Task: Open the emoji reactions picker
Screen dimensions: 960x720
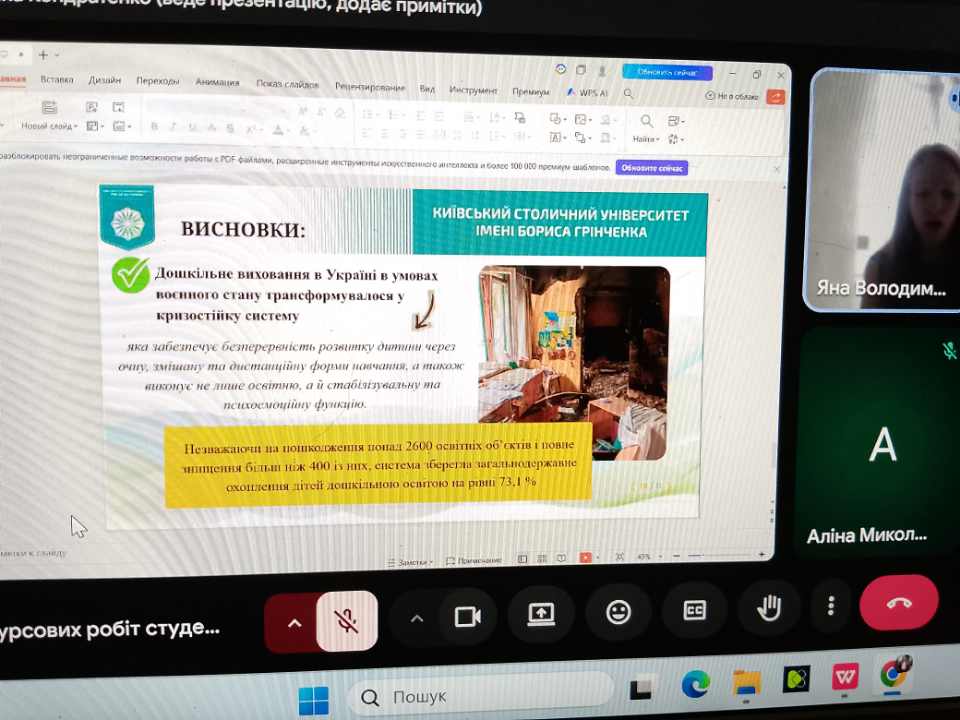Action: [x=618, y=612]
